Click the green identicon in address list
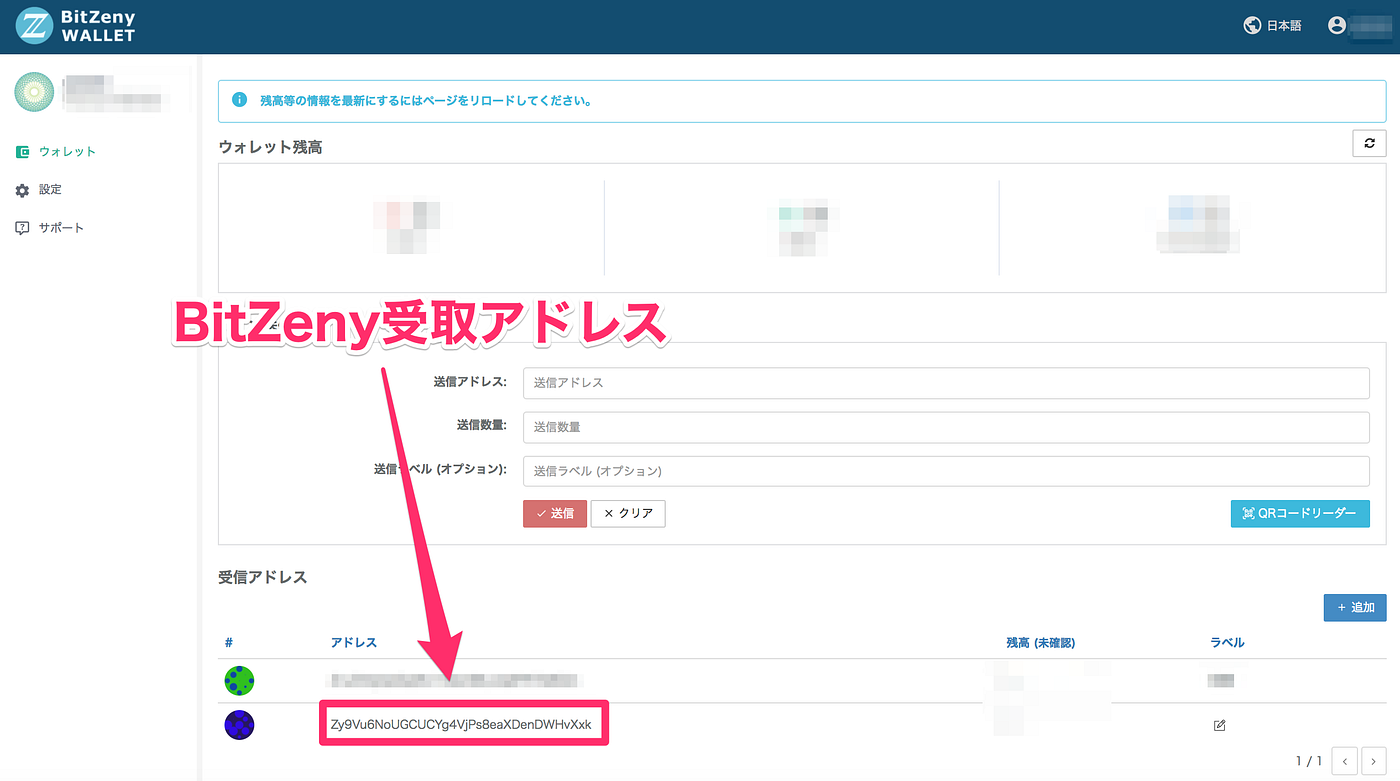 239,681
